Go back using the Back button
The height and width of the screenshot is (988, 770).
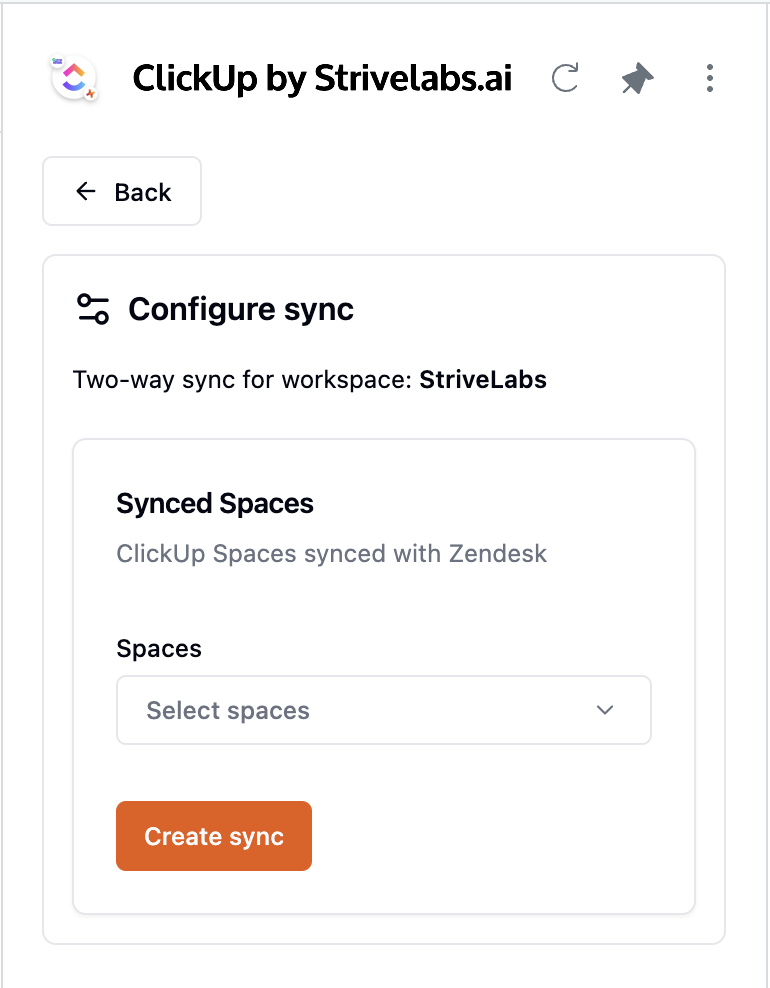tap(122, 192)
